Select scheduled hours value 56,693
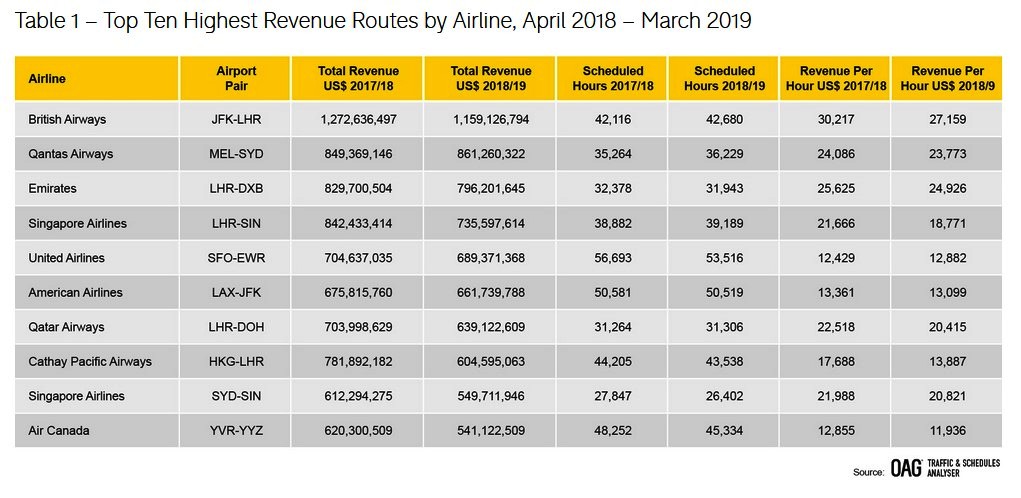This screenshot has width=1021, height=498. (612, 258)
